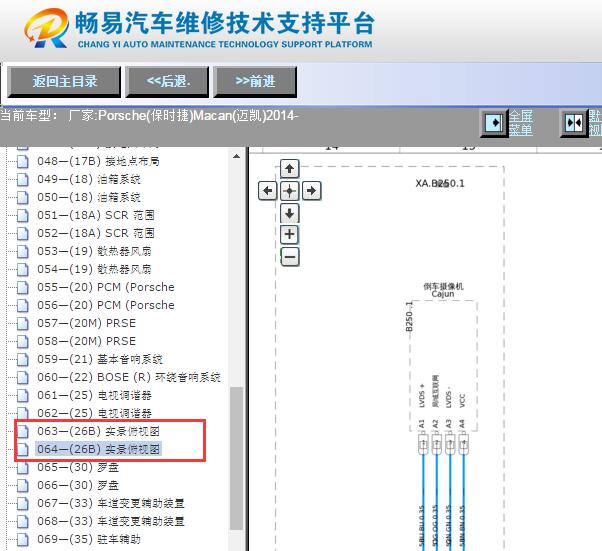The width and height of the screenshot is (602, 551).
Task: Click document icon beside 053—(19)
Action: 23,251
